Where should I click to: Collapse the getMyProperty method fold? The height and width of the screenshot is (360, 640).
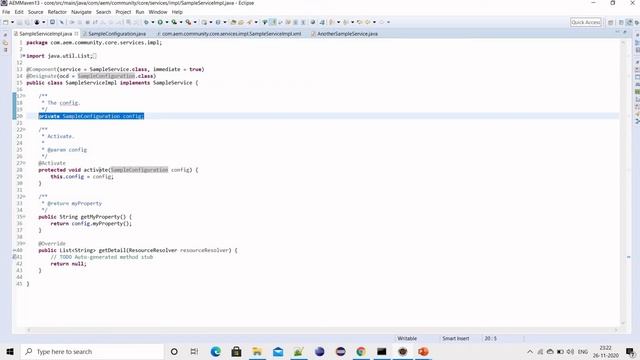coord(24,217)
